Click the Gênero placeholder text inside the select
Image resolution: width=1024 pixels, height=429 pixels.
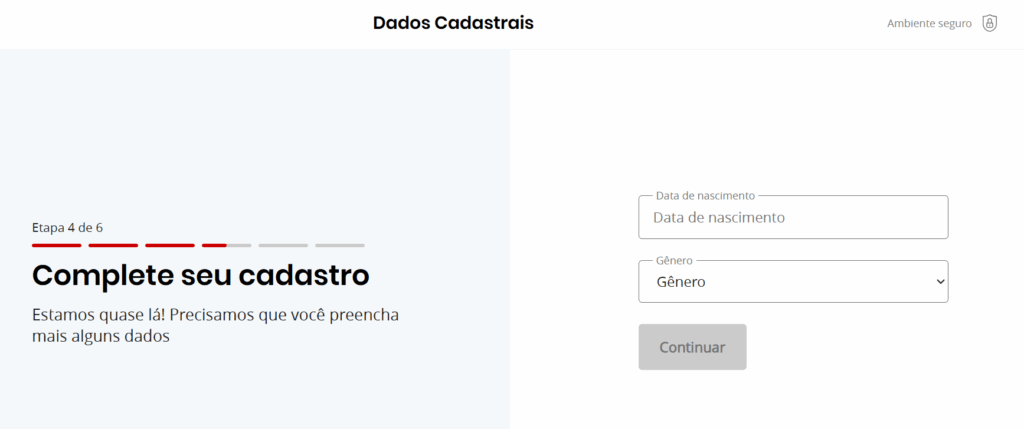(681, 282)
